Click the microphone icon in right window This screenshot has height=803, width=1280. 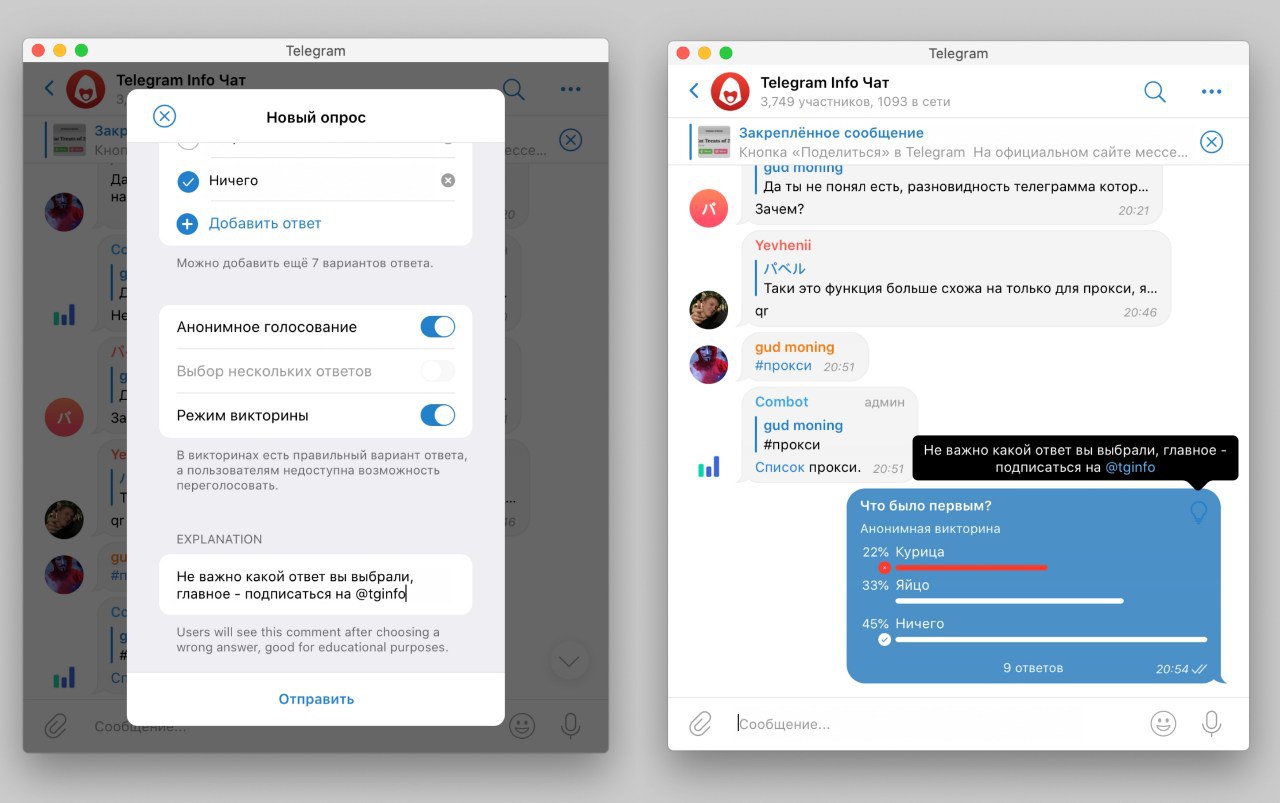coord(1211,723)
